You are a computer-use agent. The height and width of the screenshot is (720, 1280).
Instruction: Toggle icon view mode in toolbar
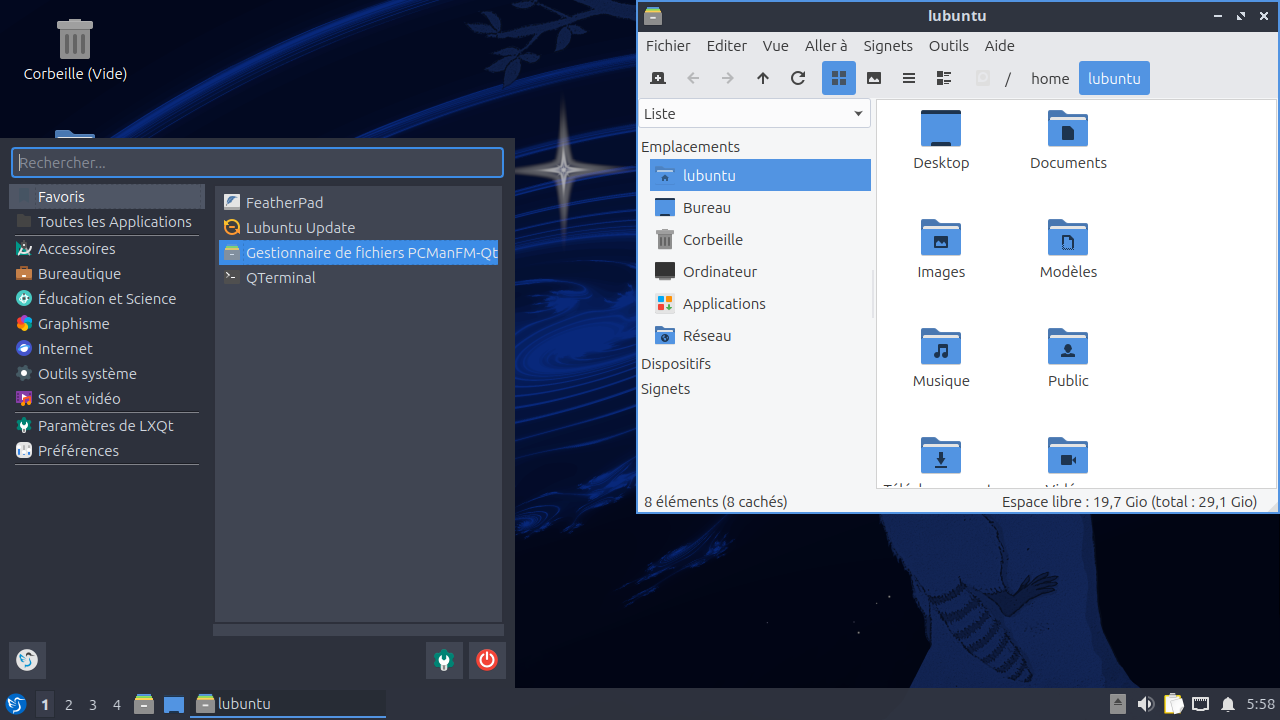[x=839, y=78]
